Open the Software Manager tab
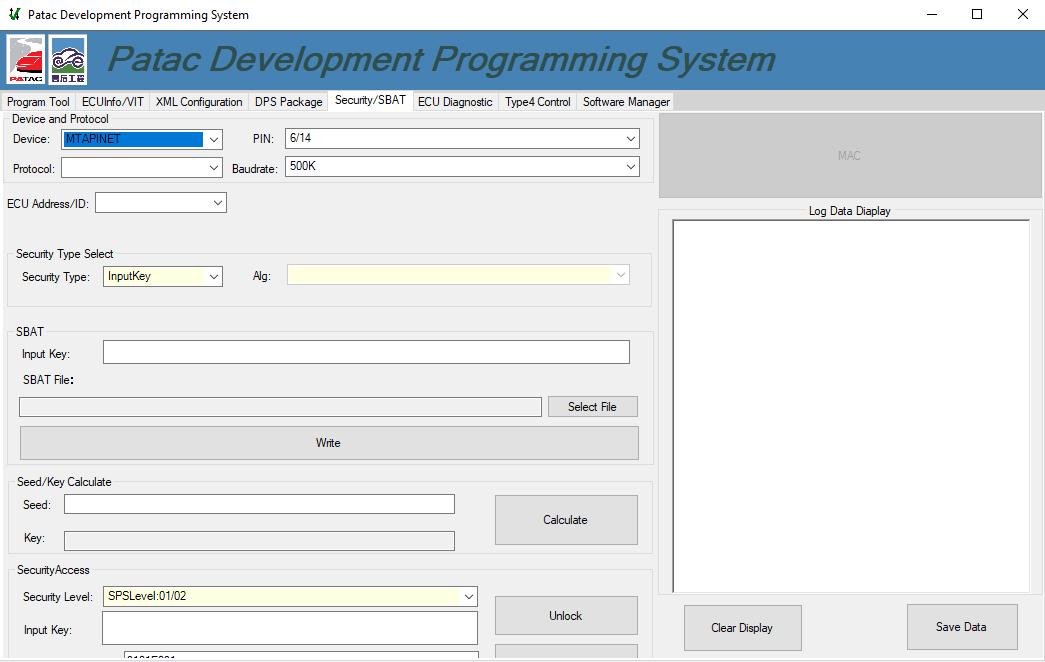 [625, 100]
